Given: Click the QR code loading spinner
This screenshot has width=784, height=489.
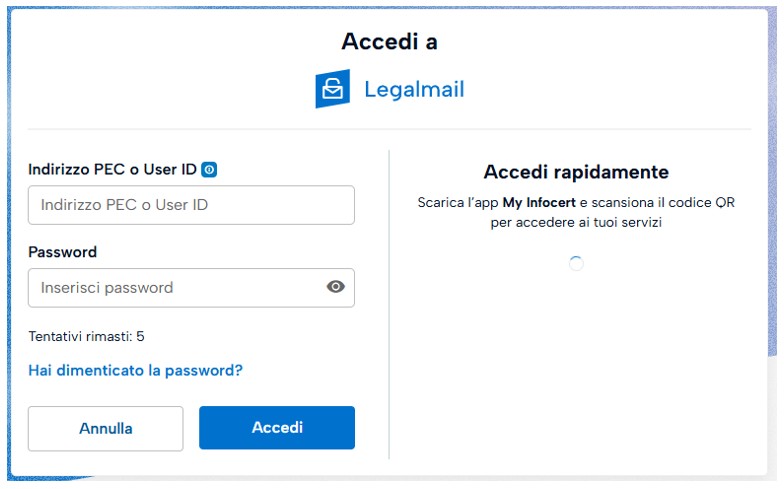Looking at the screenshot, I should pyautogui.click(x=576, y=263).
